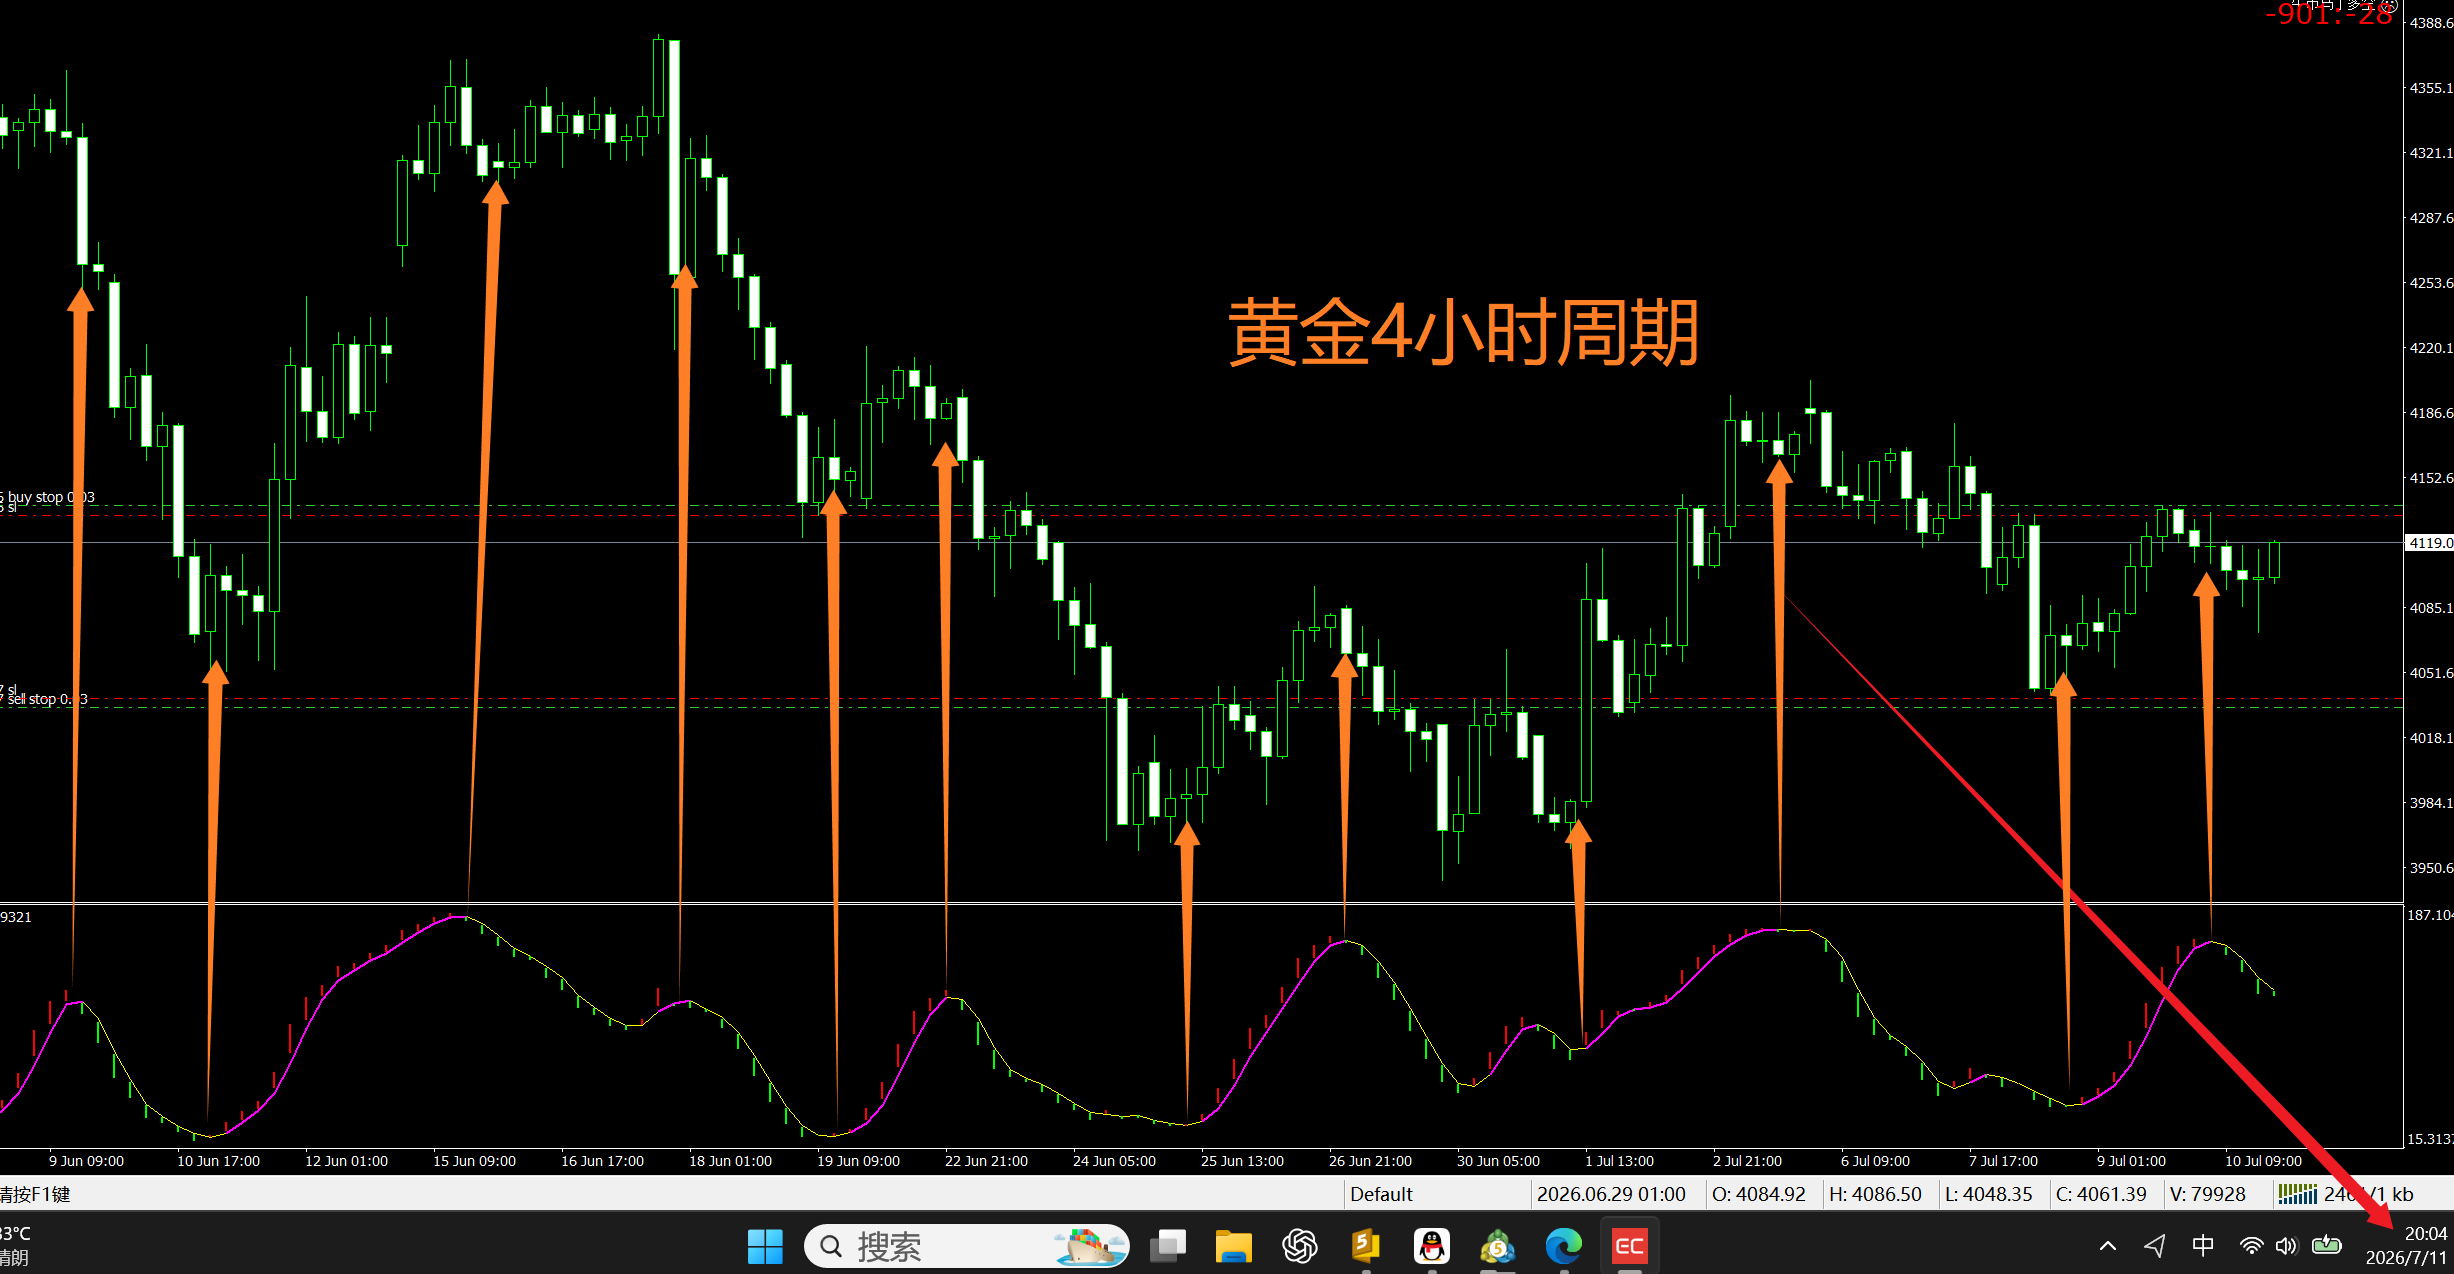This screenshot has height=1274, width=2454.
Task: Open the red EC app icon
Action: (x=1630, y=1246)
